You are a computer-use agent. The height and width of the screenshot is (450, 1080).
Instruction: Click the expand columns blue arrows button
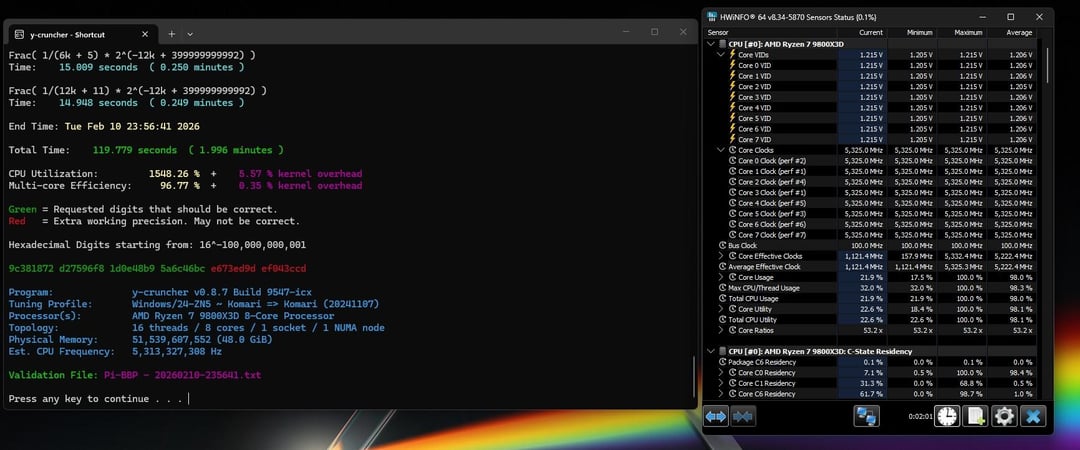(716, 417)
